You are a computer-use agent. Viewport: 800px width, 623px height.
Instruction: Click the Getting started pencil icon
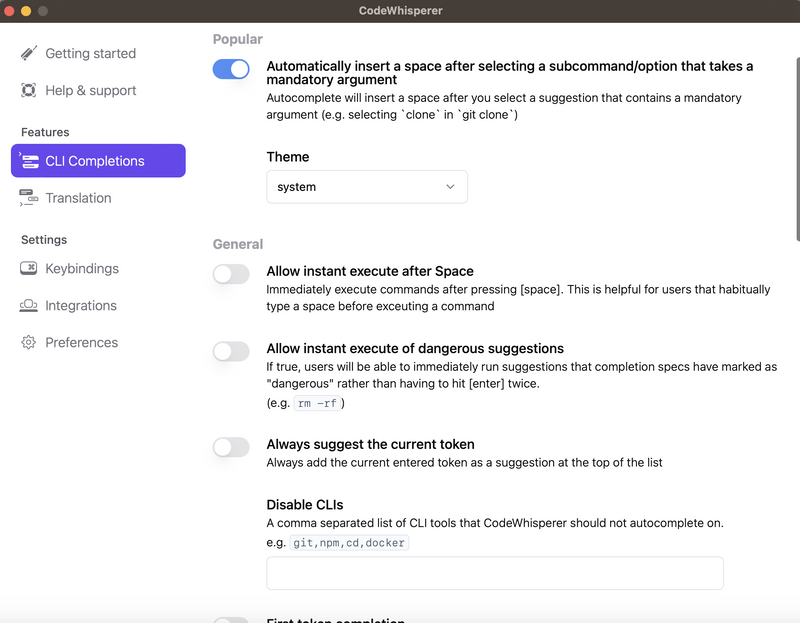tap(29, 53)
